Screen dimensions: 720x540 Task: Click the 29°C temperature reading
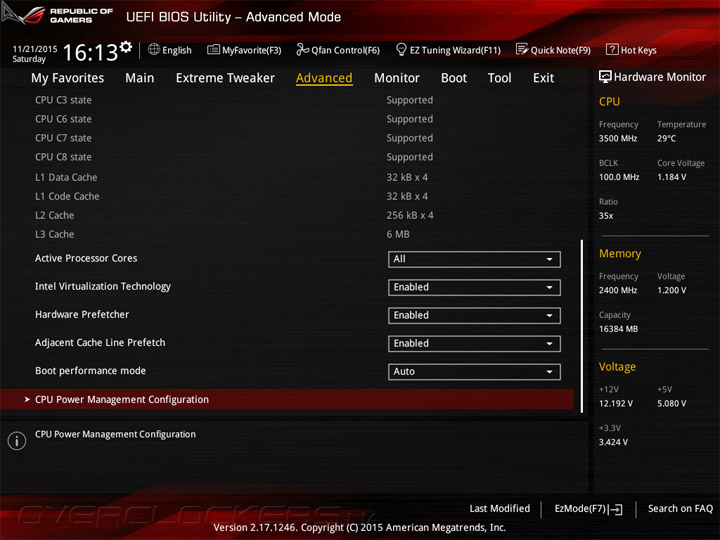pos(666,138)
